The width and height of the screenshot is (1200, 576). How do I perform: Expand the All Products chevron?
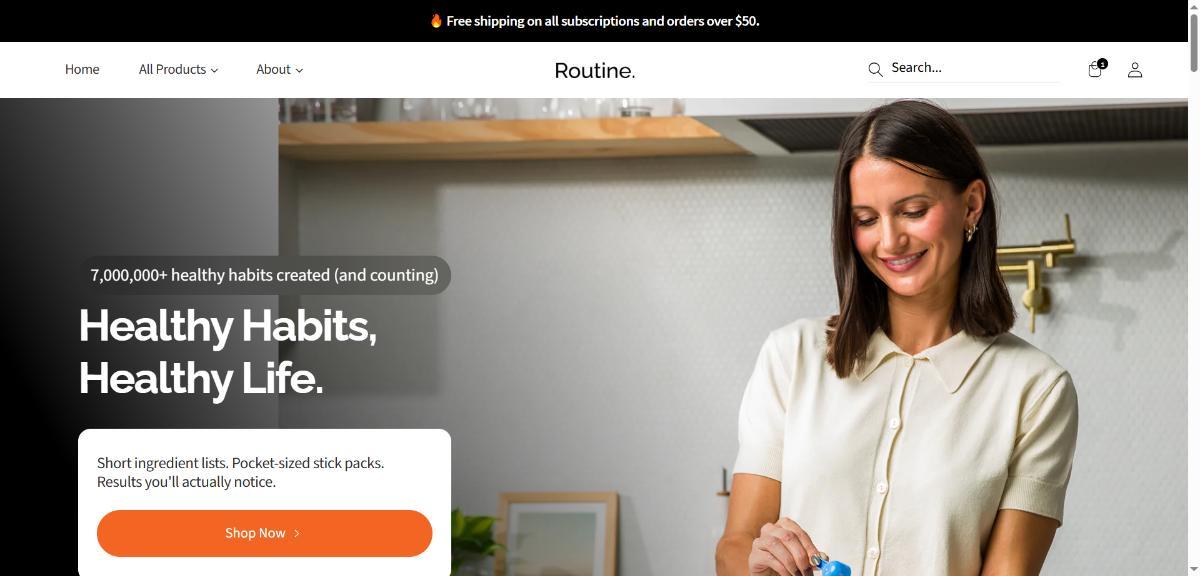[x=214, y=70]
